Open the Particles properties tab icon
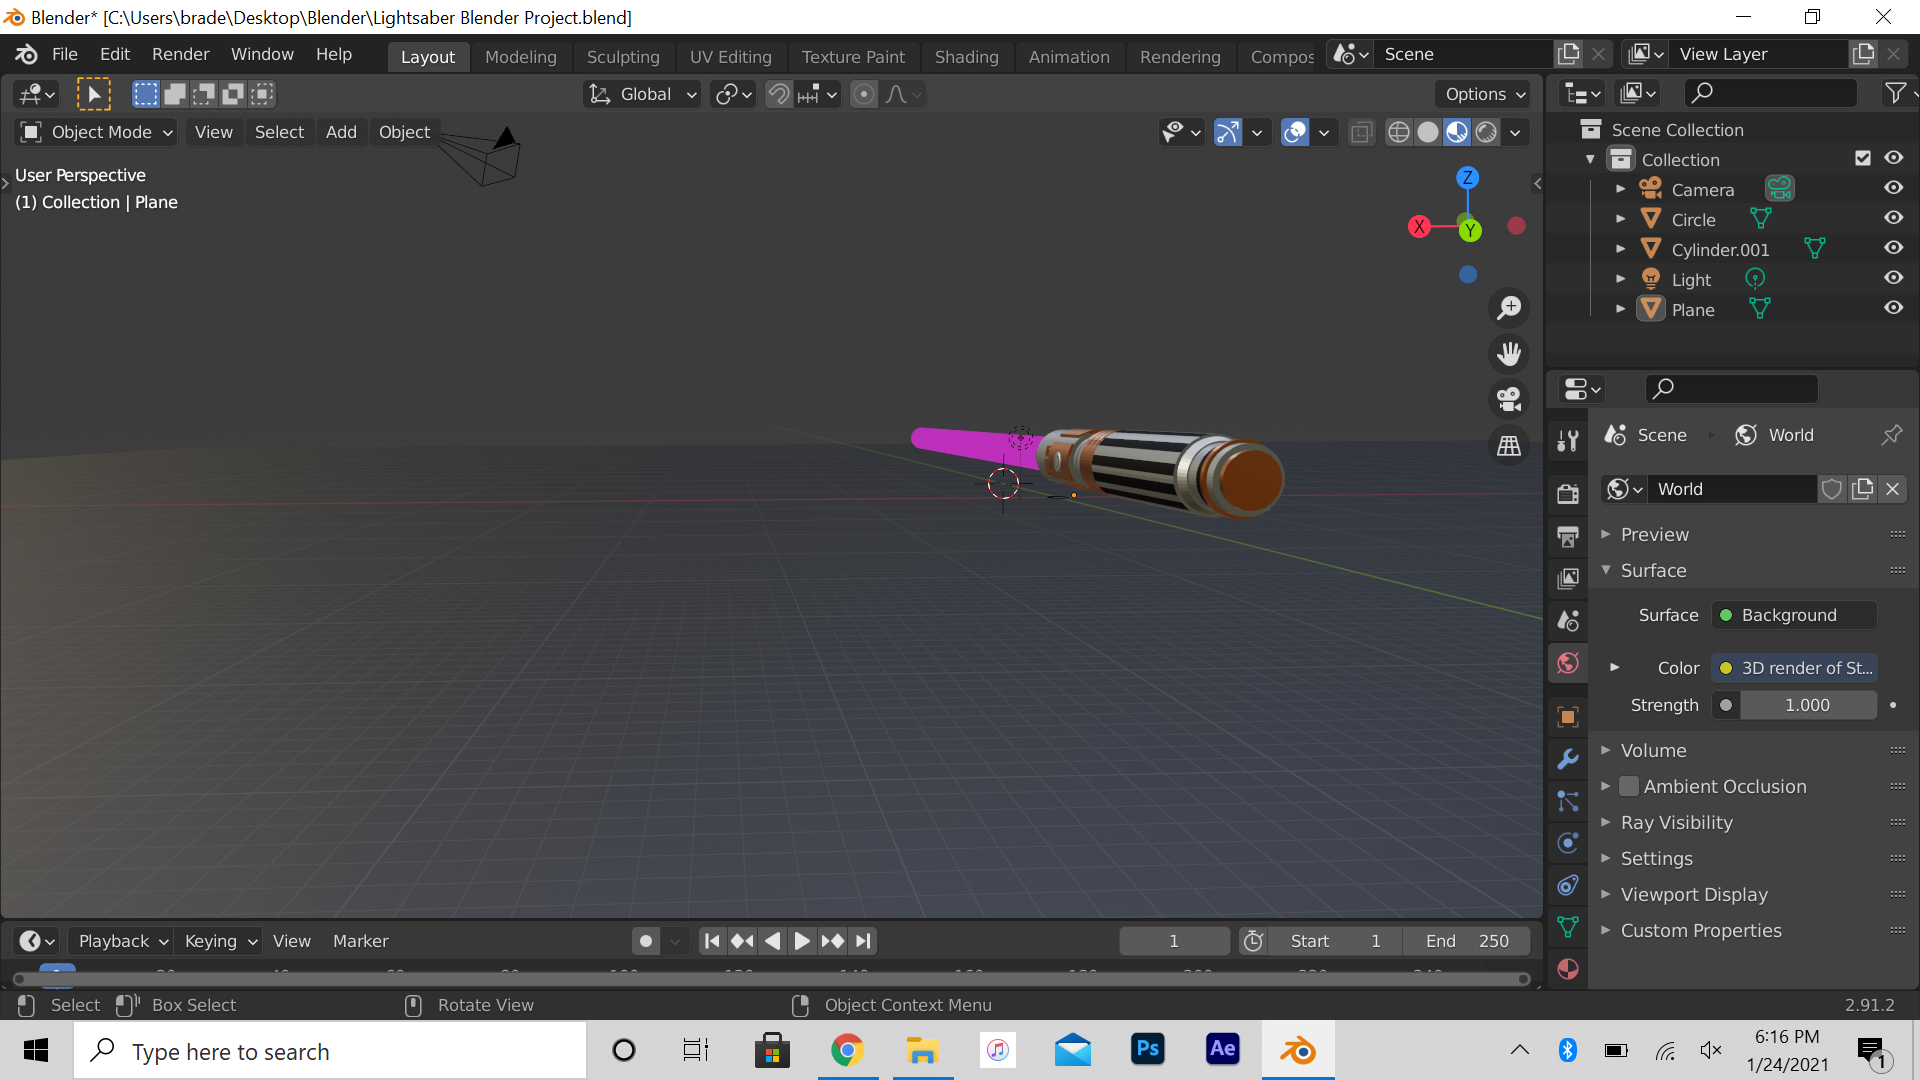Image resolution: width=1920 pixels, height=1080 pixels. pos(1568,801)
